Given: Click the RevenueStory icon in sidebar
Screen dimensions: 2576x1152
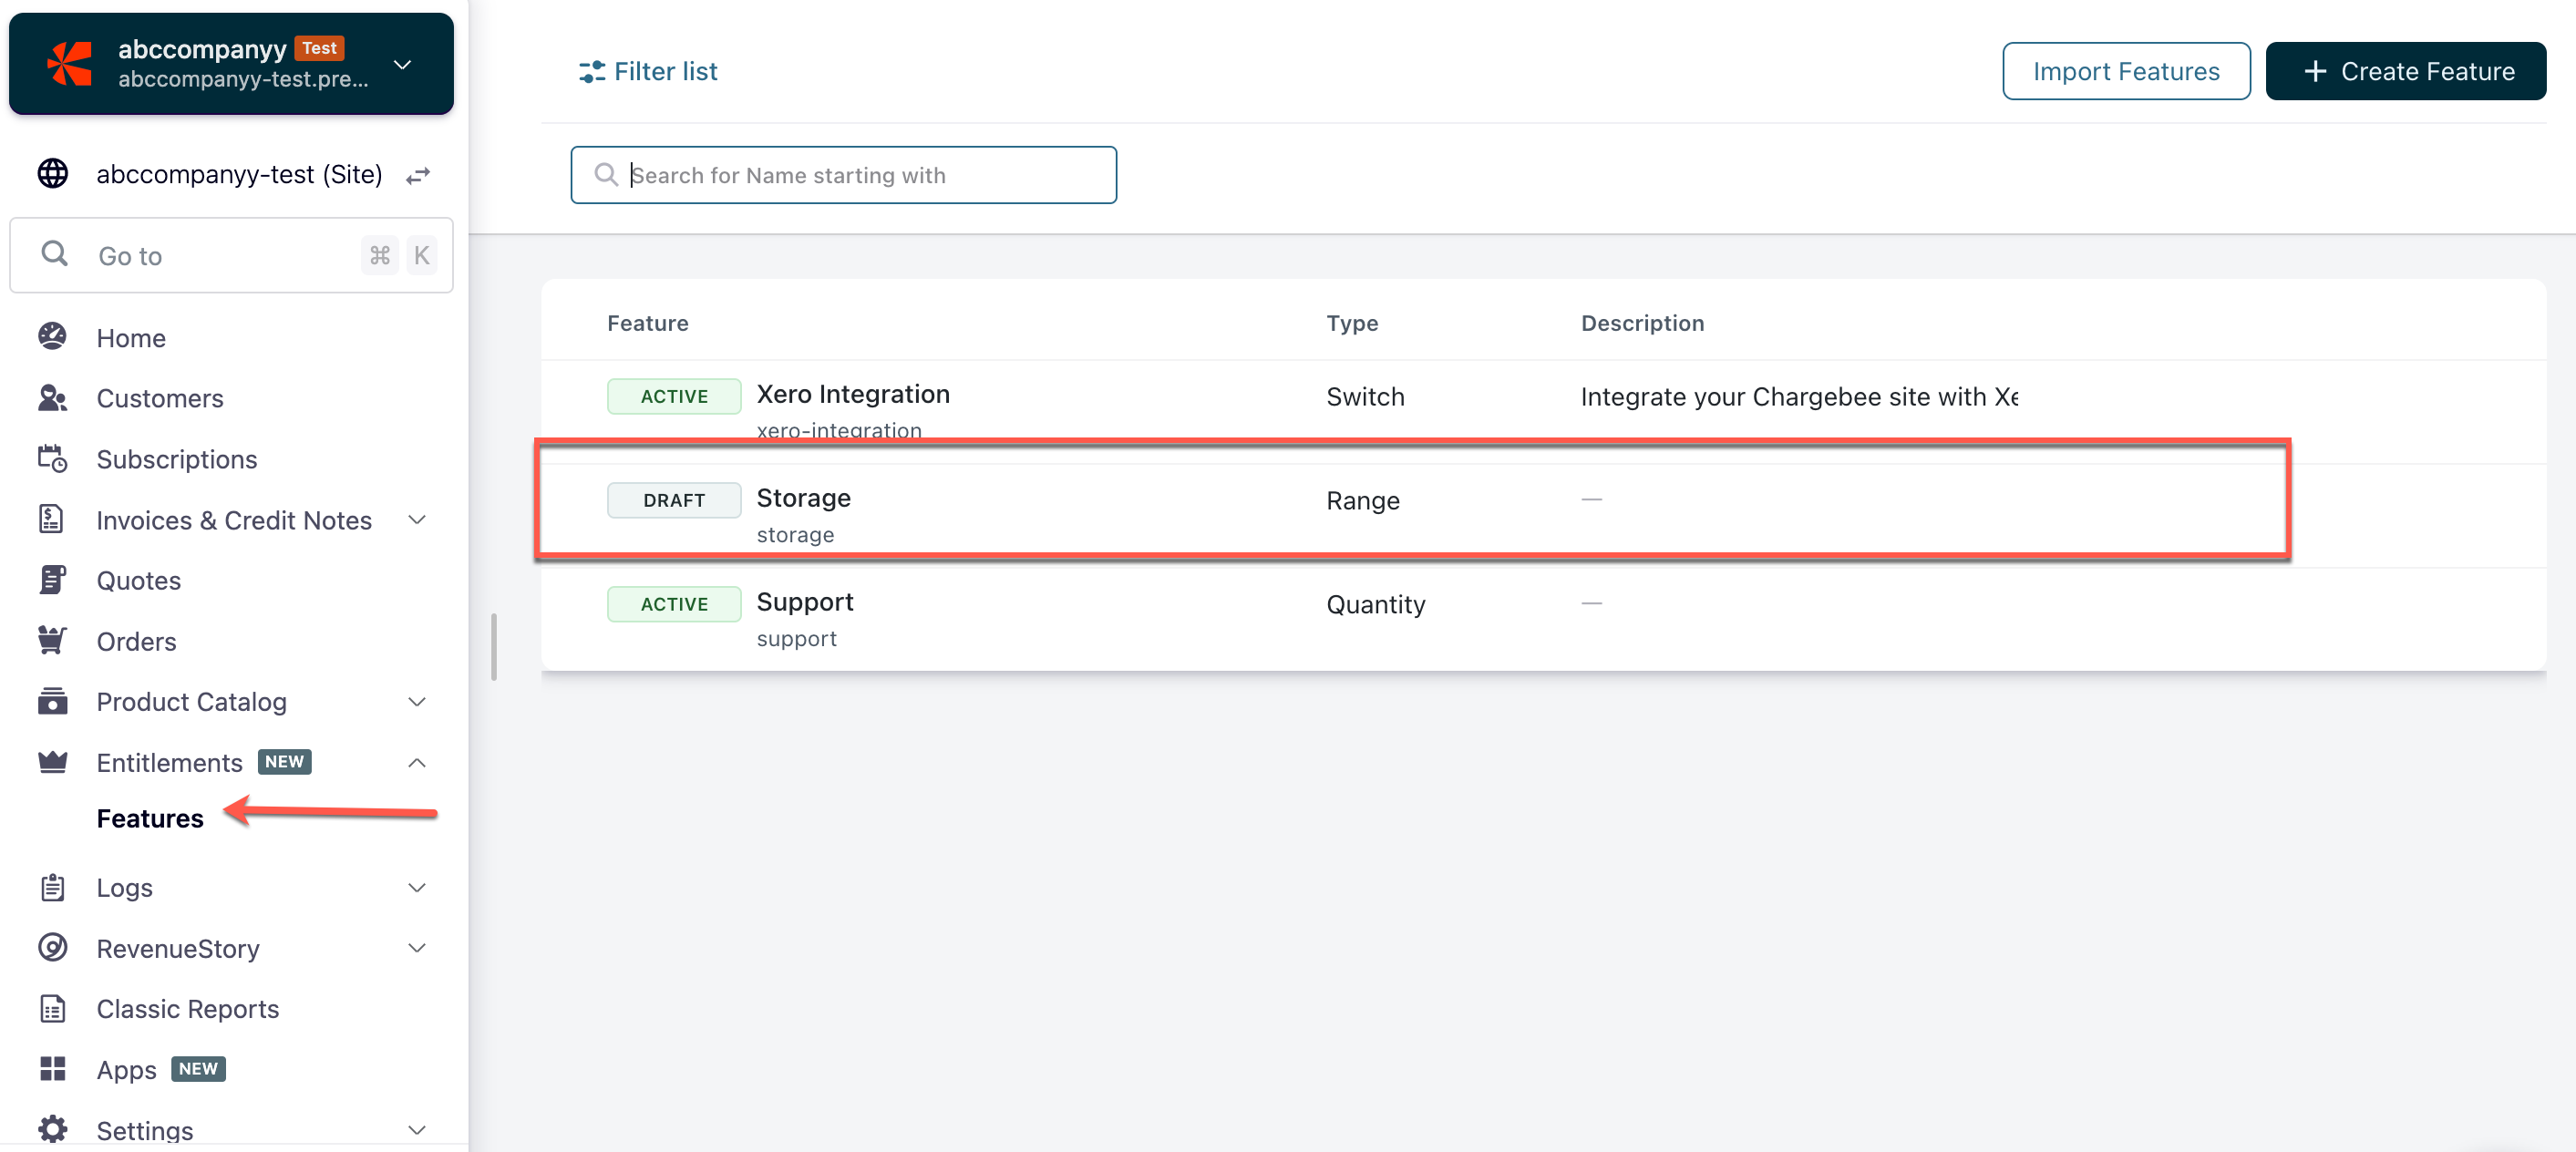Looking at the screenshot, I should click(52, 947).
